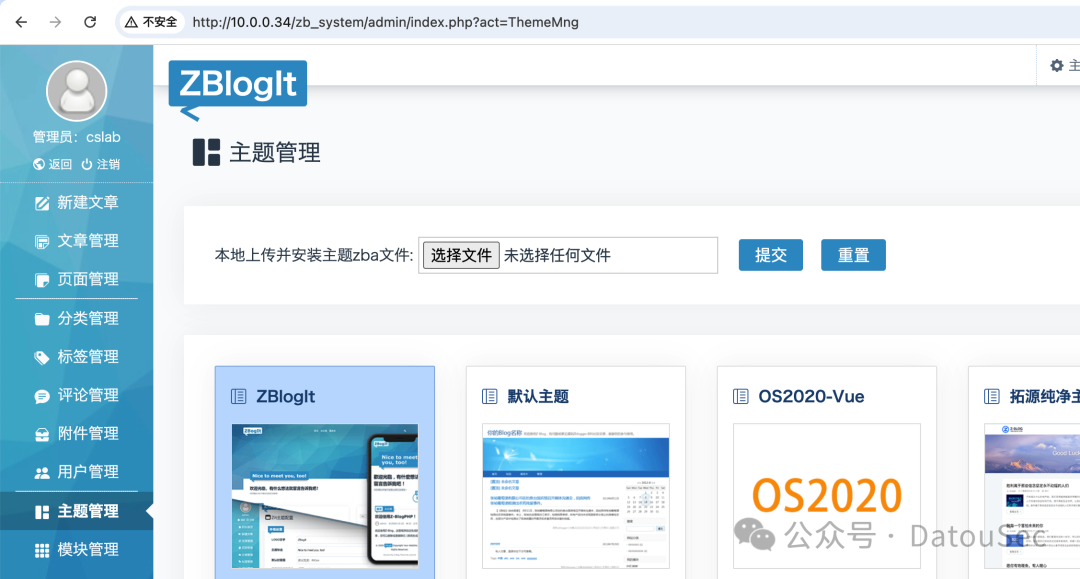
Task: Click the icon beside OS2020-Vue title
Action: click(740, 397)
